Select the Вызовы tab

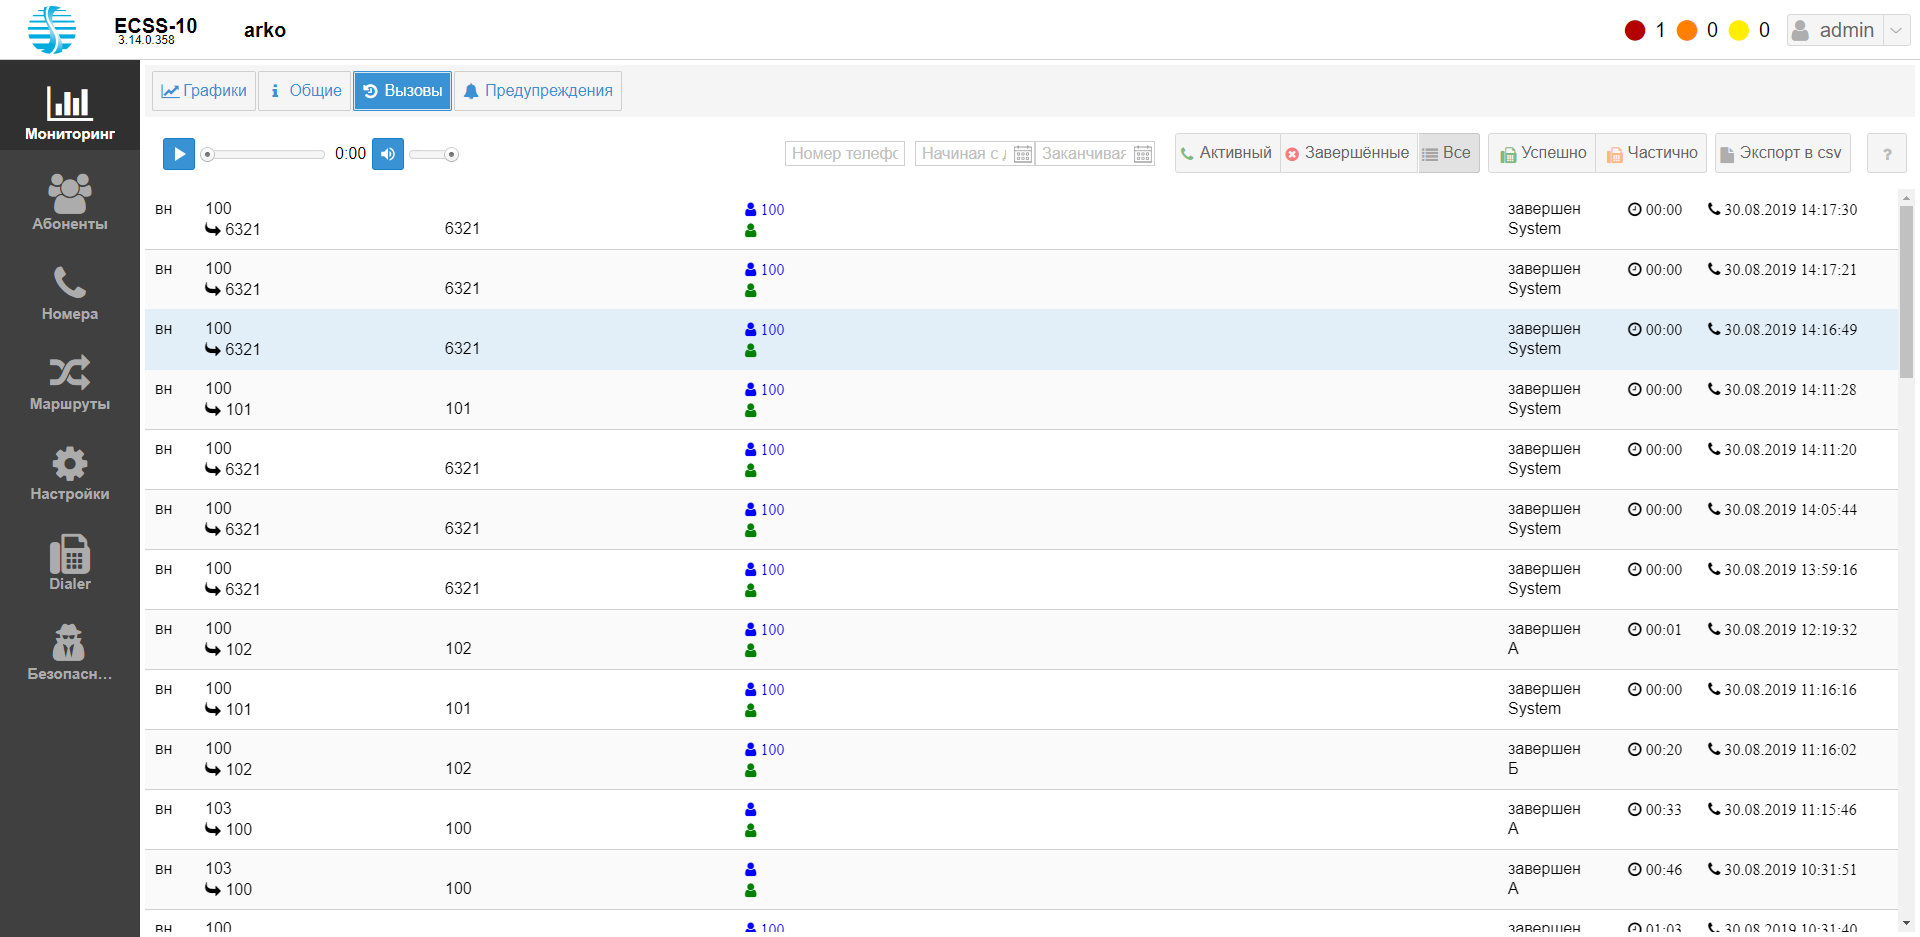402,91
